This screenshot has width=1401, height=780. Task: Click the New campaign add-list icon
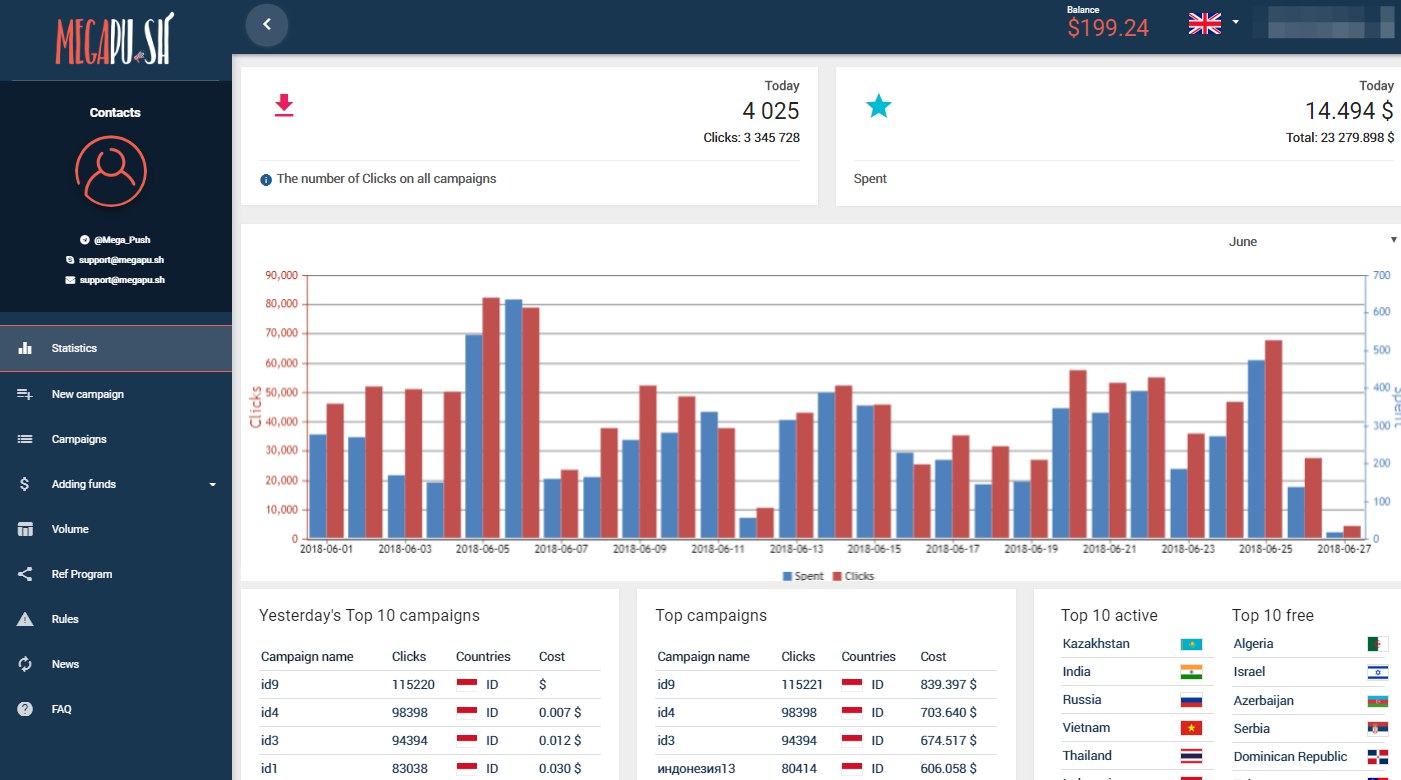[26, 394]
